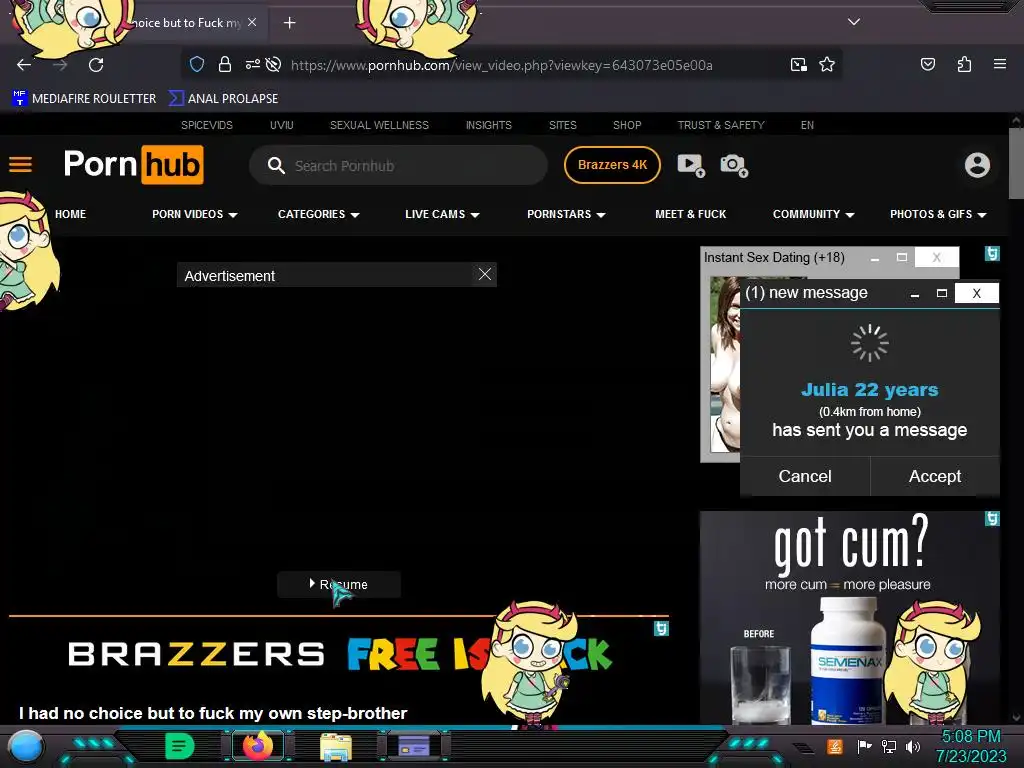The width and height of the screenshot is (1024, 768).
Task: Click the Resume playback button
Action: click(339, 584)
